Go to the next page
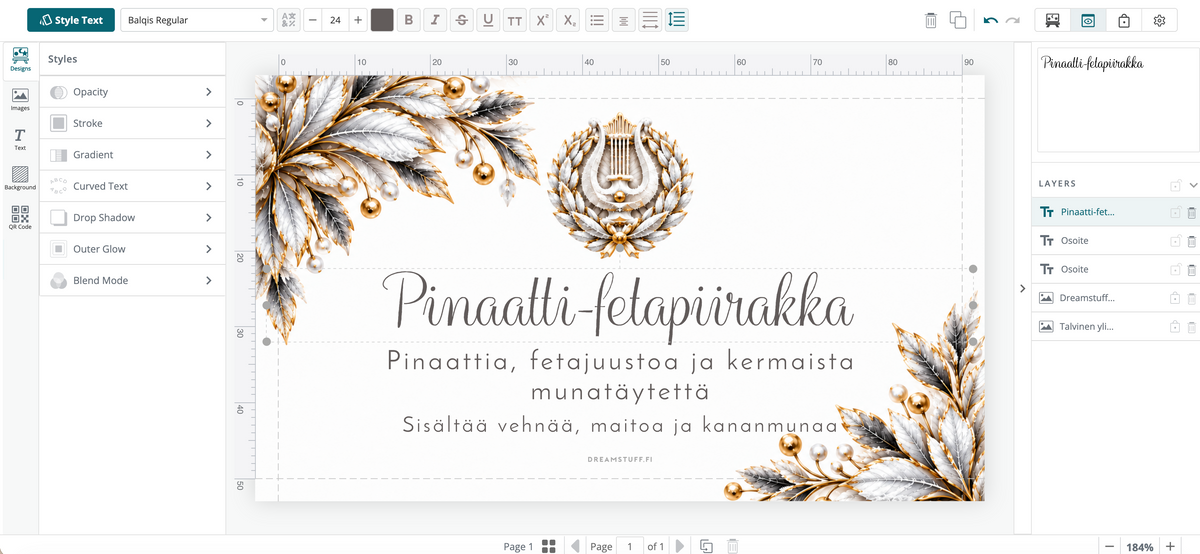The width and height of the screenshot is (1200, 554). click(680, 546)
